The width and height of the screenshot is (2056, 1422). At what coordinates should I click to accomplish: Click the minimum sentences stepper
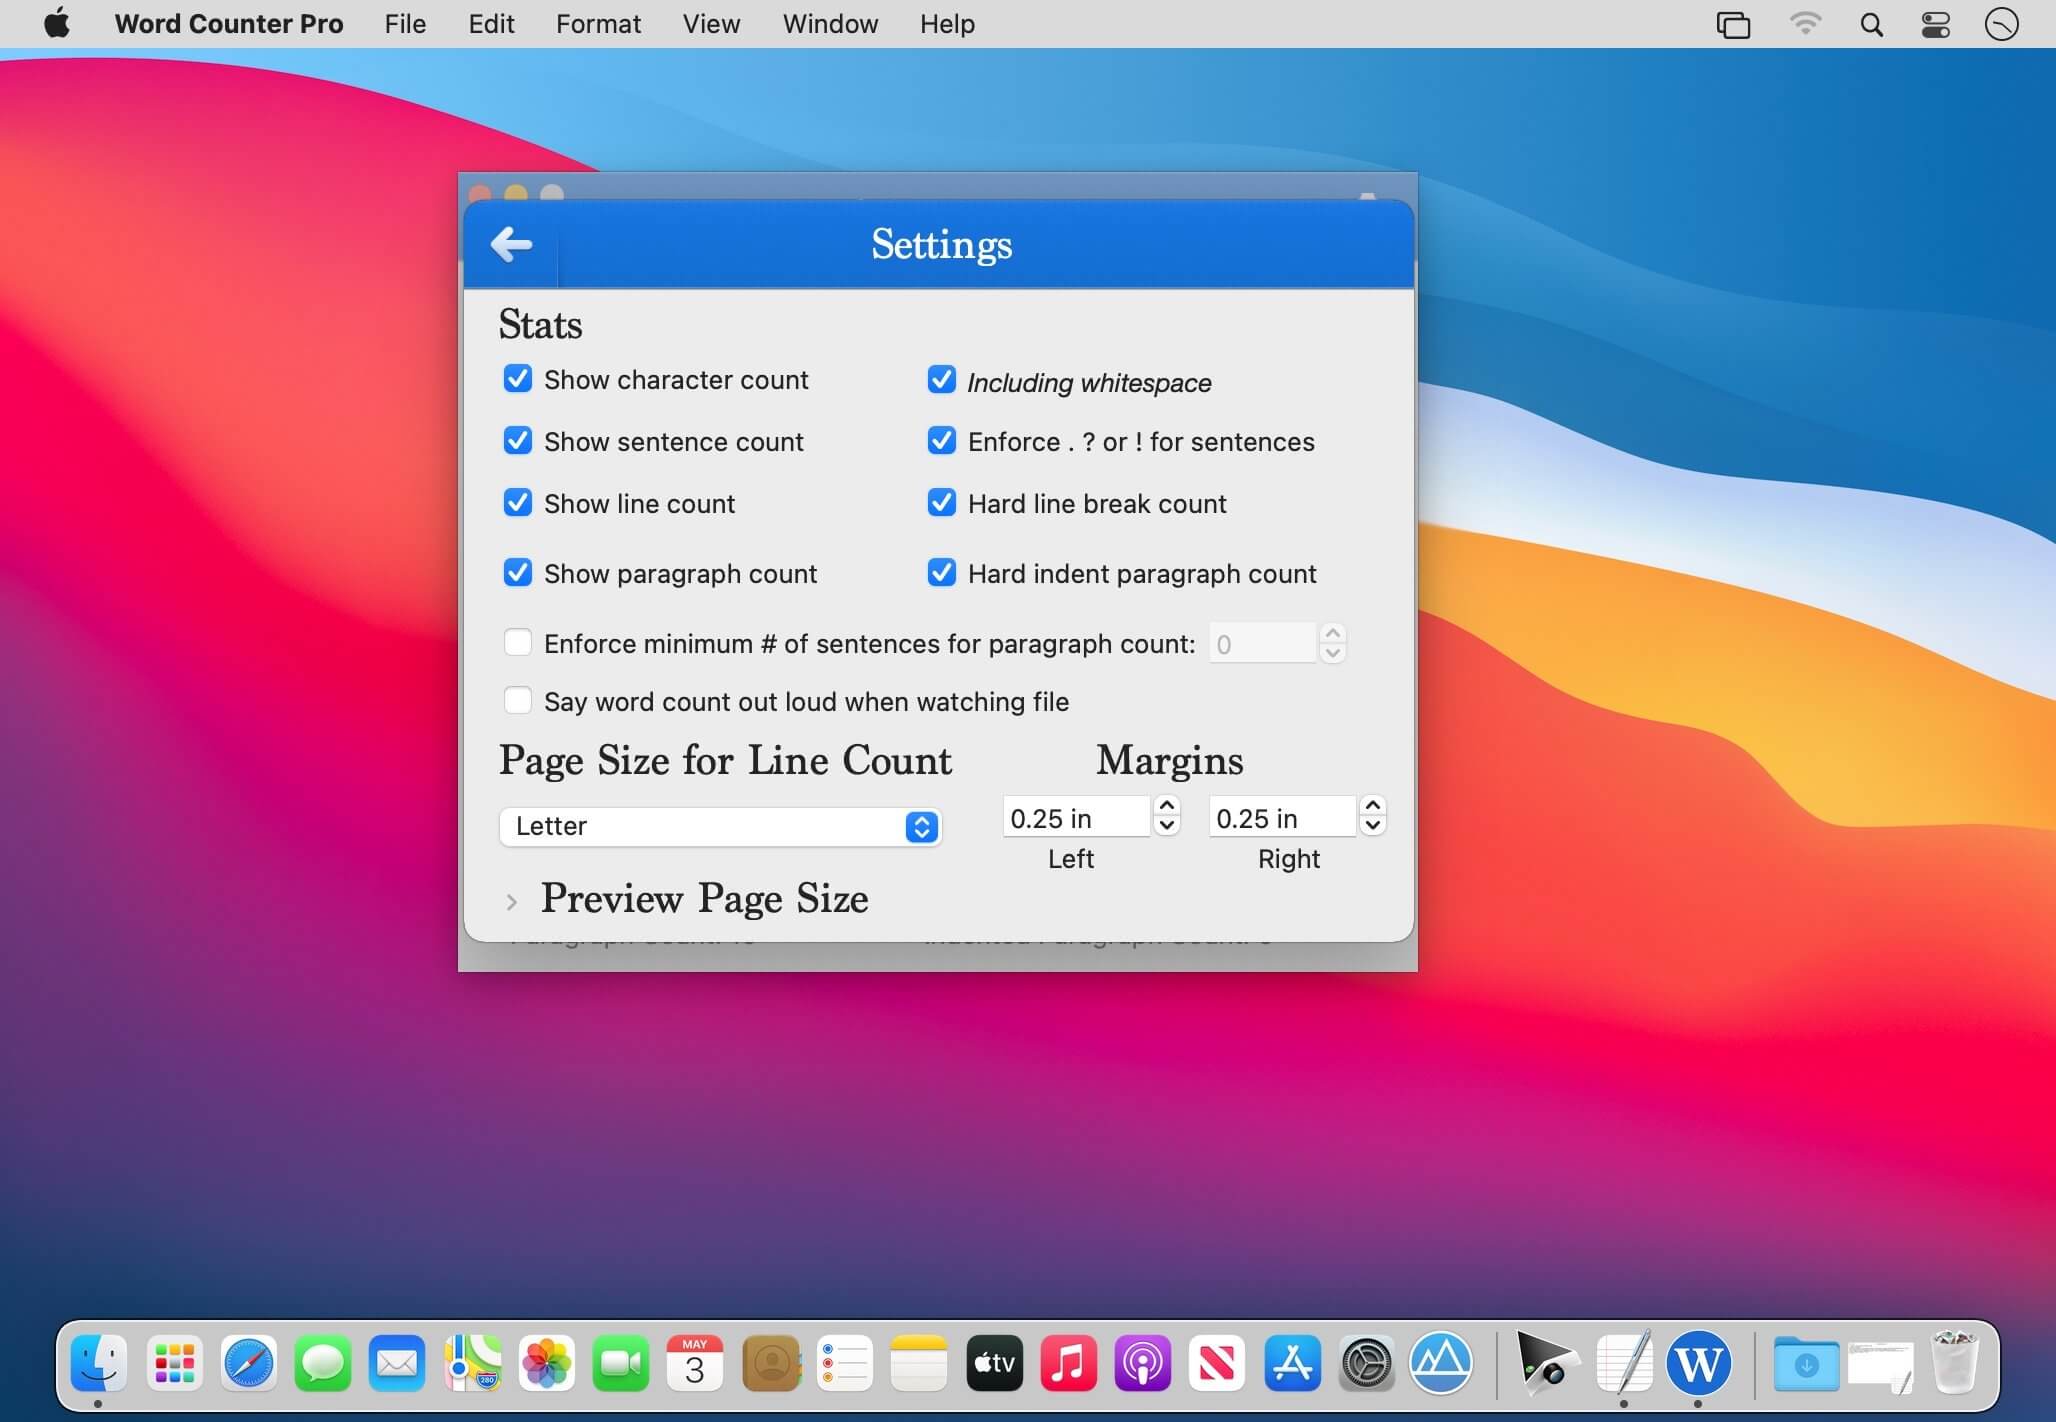tap(1332, 643)
